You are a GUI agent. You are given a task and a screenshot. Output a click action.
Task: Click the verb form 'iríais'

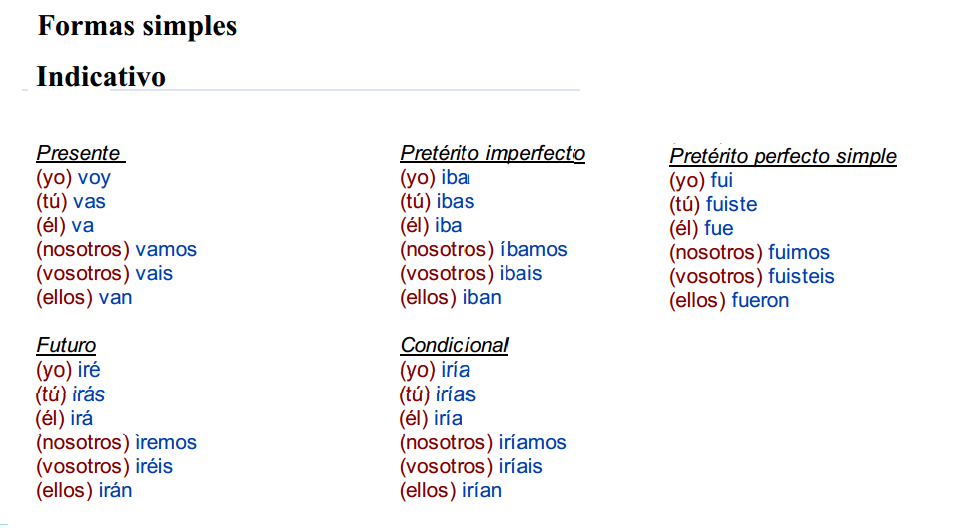[x=521, y=466]
